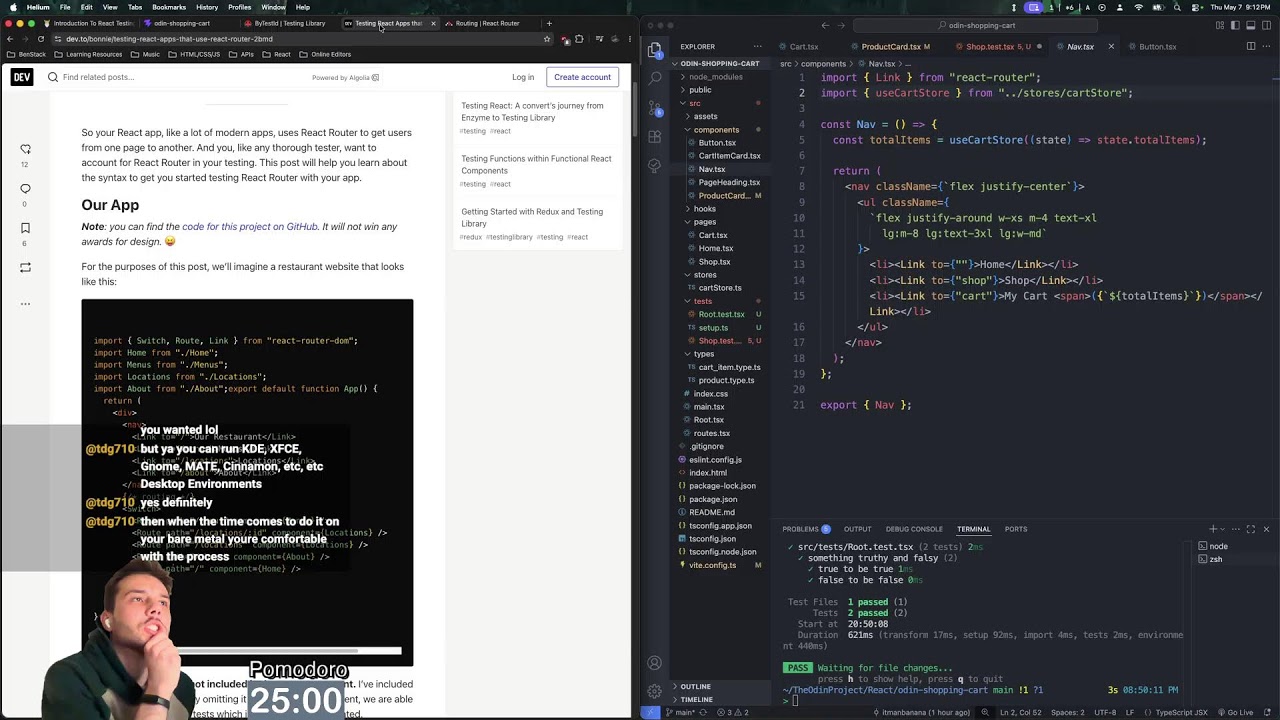Close the Nav.tsx editor tab
The width and height of the screenshot is (1280, 720).
[x=1110, y=46]
